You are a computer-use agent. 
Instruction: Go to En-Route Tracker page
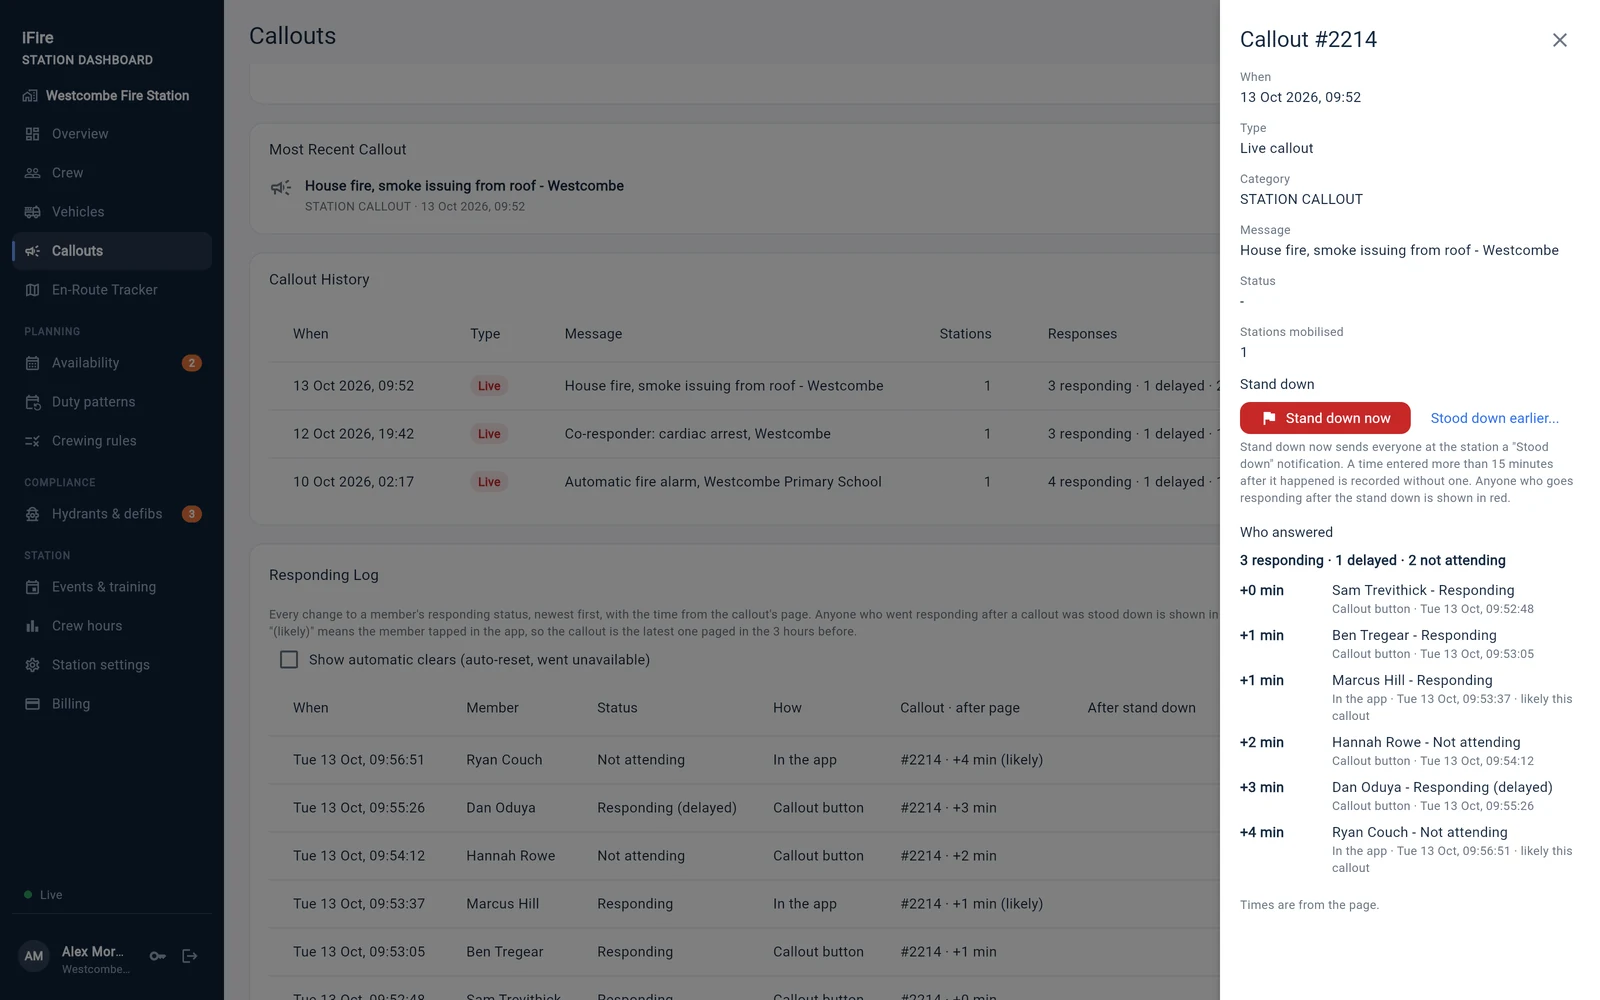tap(112, 290)
